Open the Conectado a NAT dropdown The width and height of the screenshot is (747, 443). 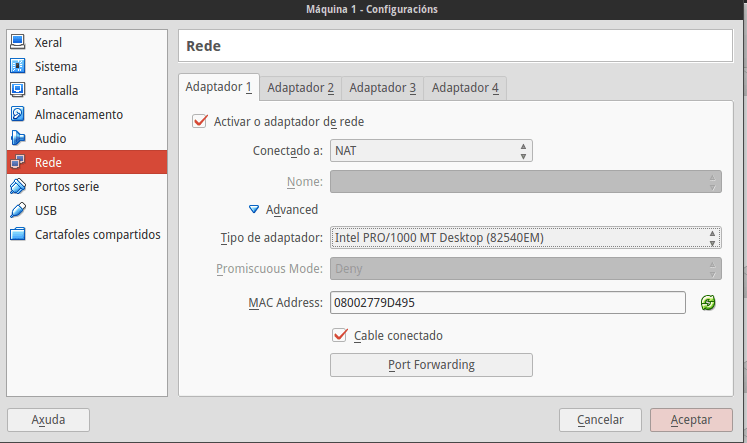(x=431, y=150)
